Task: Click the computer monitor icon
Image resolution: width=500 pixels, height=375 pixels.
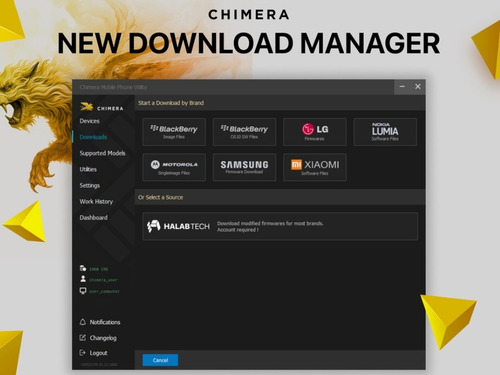Action: [83, 291]
